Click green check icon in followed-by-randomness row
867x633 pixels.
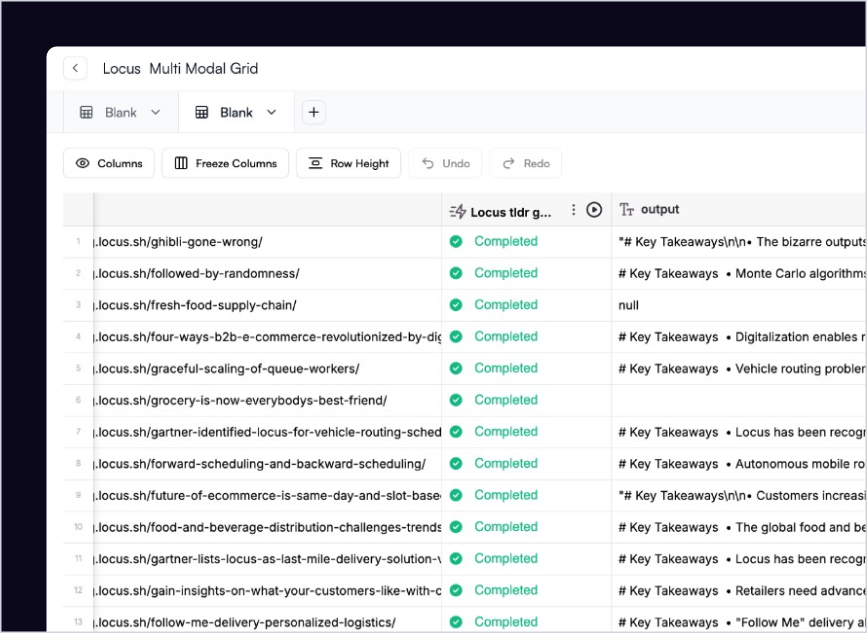(456, 273)
